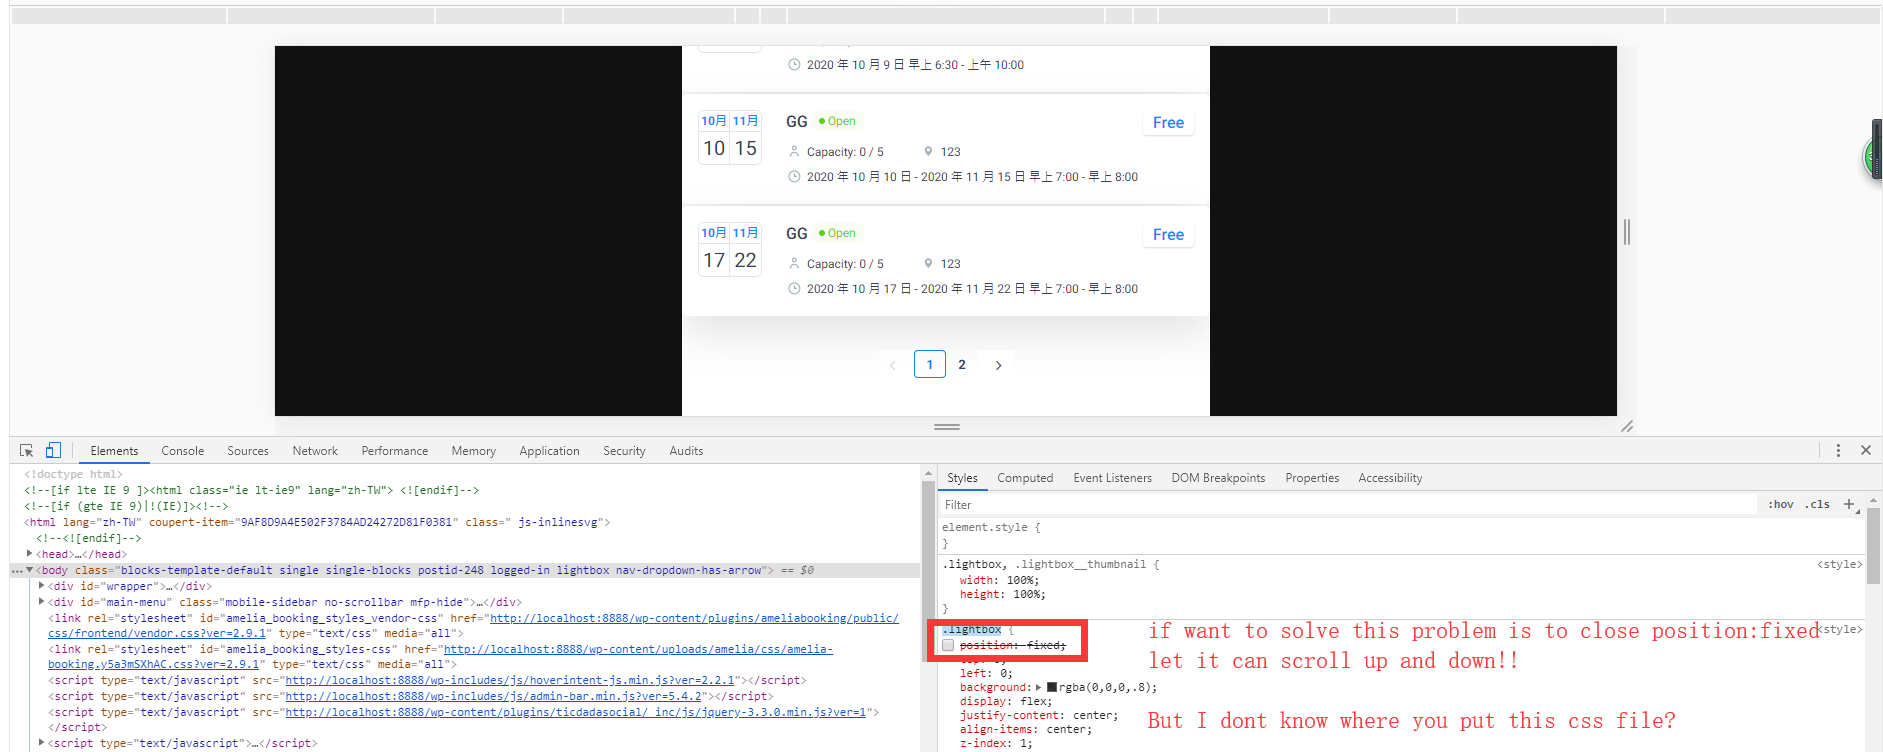Toggle the device toolbar icon

point(53,451)
